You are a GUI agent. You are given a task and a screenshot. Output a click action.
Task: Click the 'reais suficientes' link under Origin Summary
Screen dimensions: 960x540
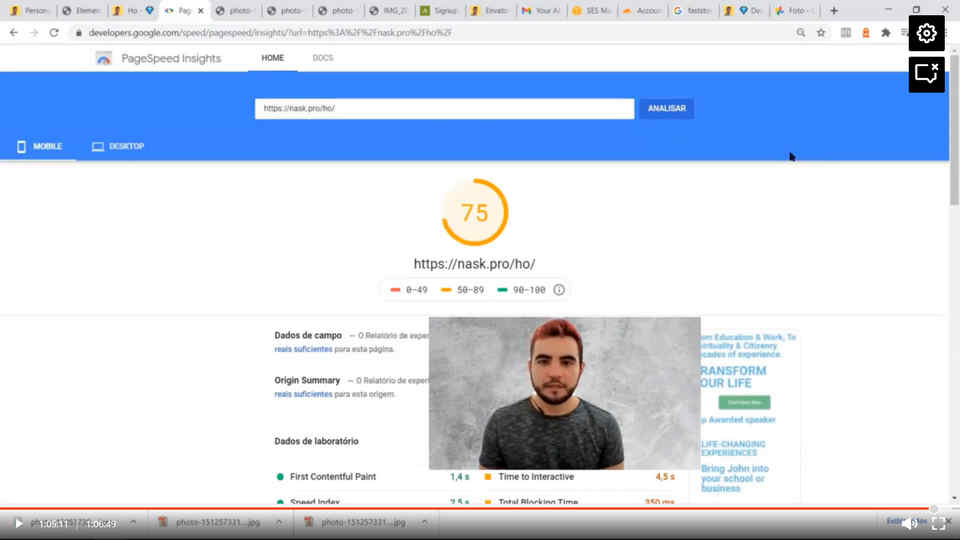point(304,394)
